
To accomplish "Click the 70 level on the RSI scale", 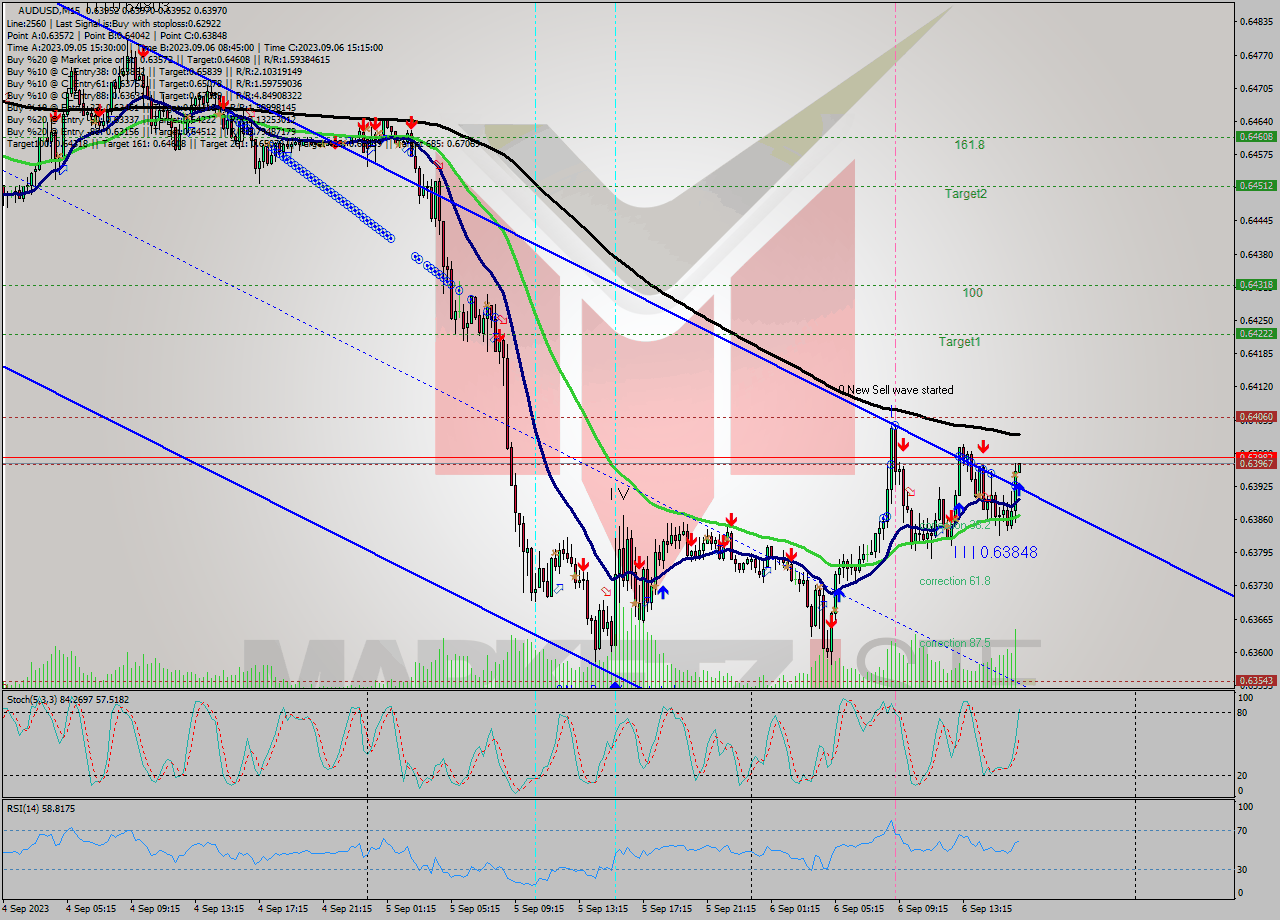I will (1242, 830).
